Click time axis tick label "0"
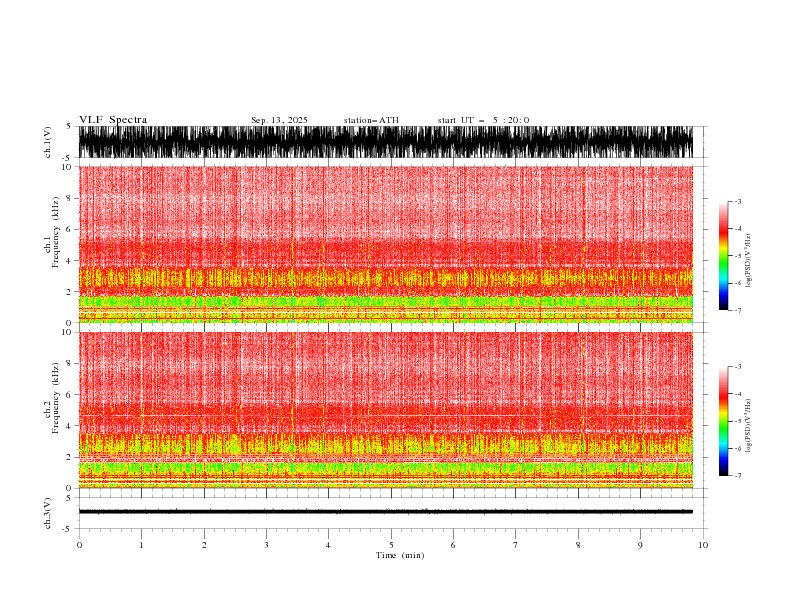The image size is (792, 612). 79,545
